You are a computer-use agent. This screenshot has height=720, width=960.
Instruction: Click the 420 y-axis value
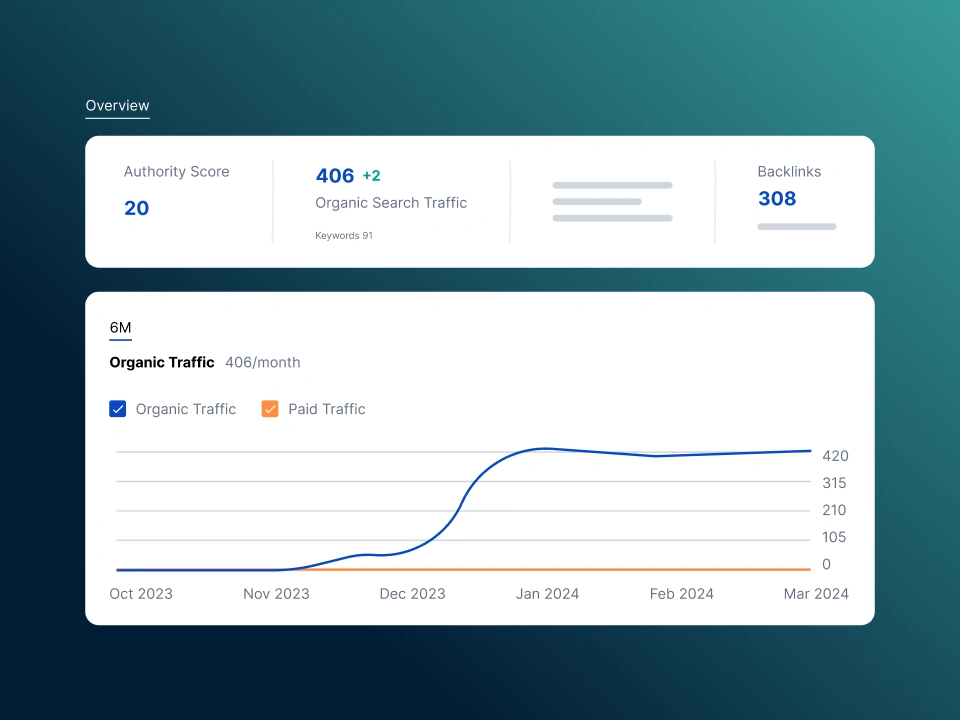point(835,456)
